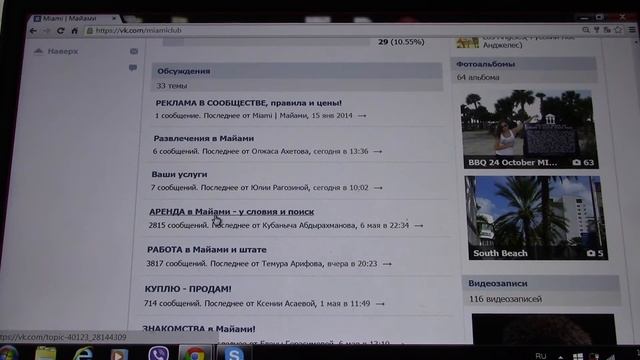Screen dimensions: 640x360
Task: Open the Chrome menu hamburger icon
Action: (x=632, y=29)
